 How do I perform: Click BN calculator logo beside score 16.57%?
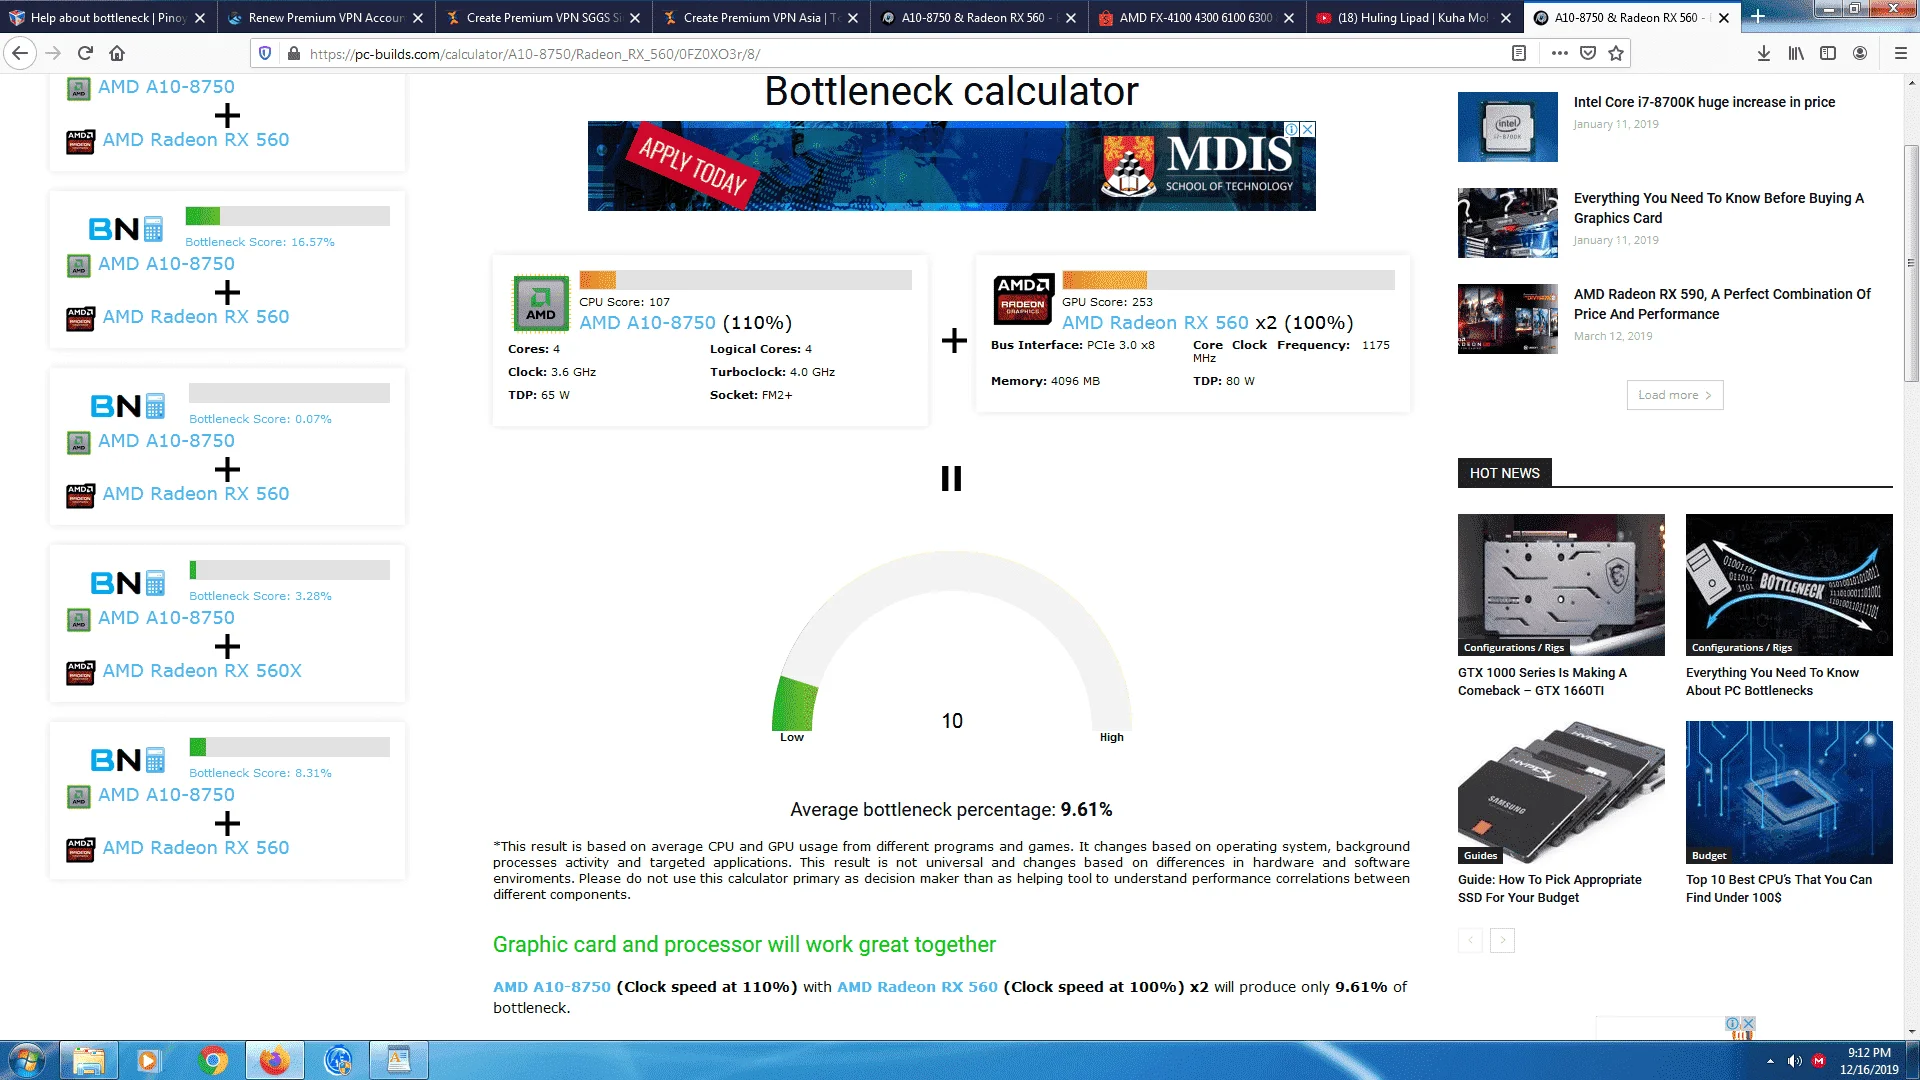[126, 229]
